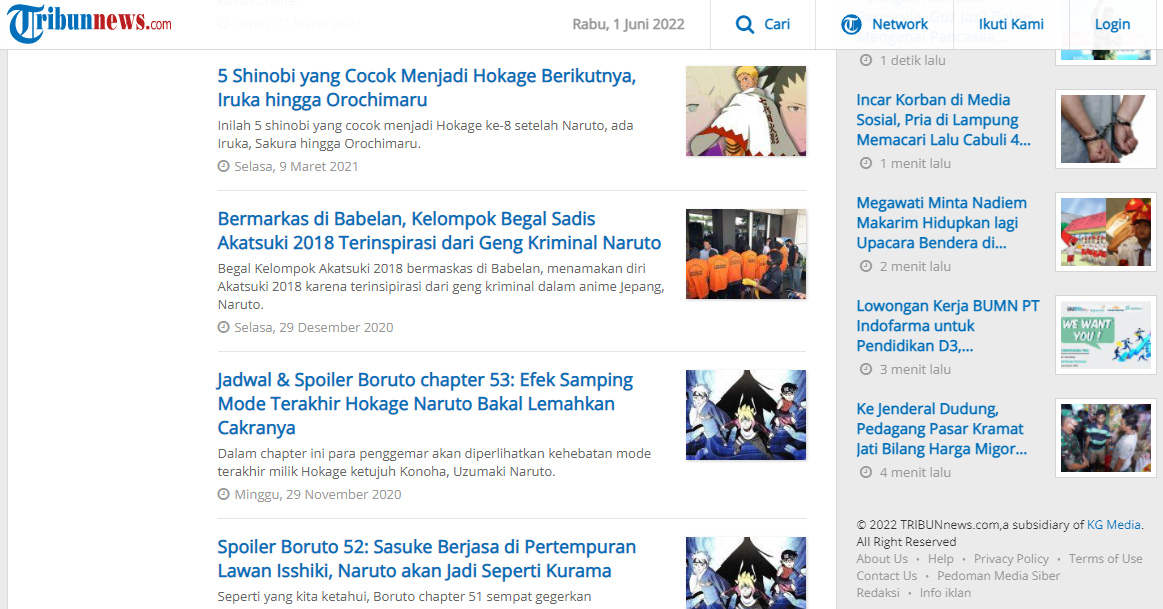Image resolution: width=1163 pixels, height=609 pixels.
Task: Open article Jadwal & Spoiler Boruto chapter 53
Action: coord(425,404)
